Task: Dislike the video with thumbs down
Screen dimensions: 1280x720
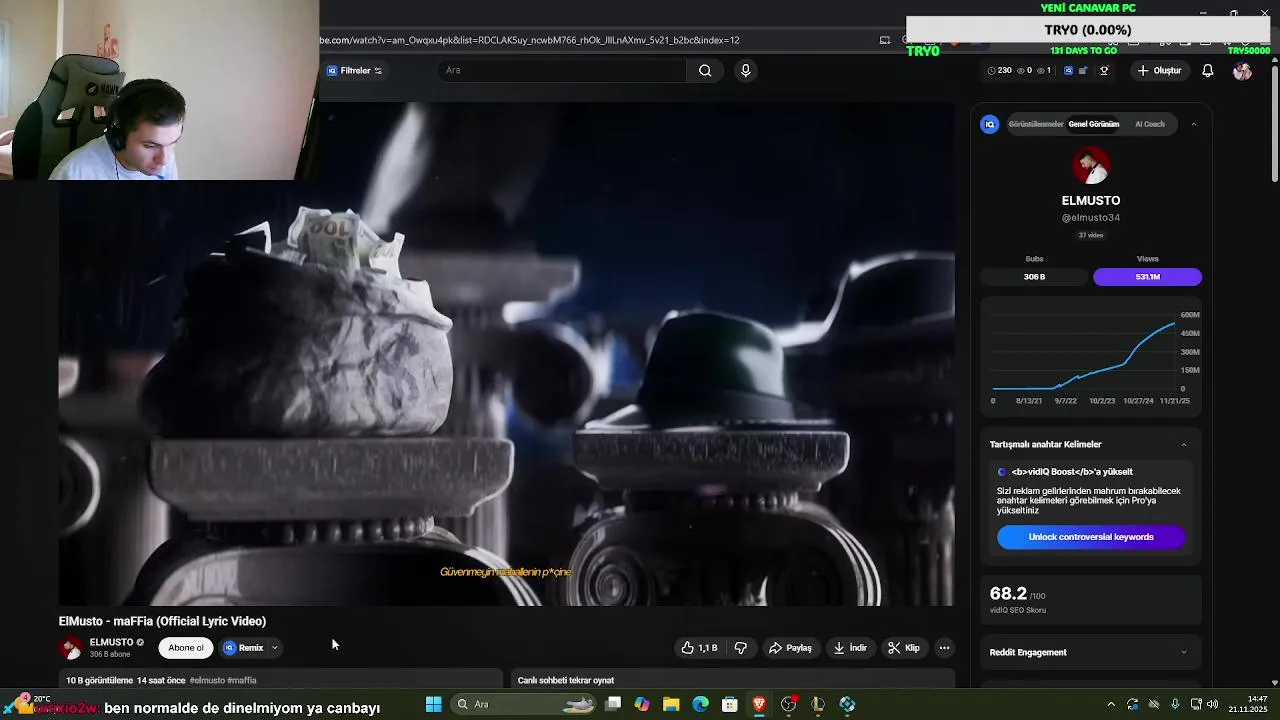Action: (740, 648)
